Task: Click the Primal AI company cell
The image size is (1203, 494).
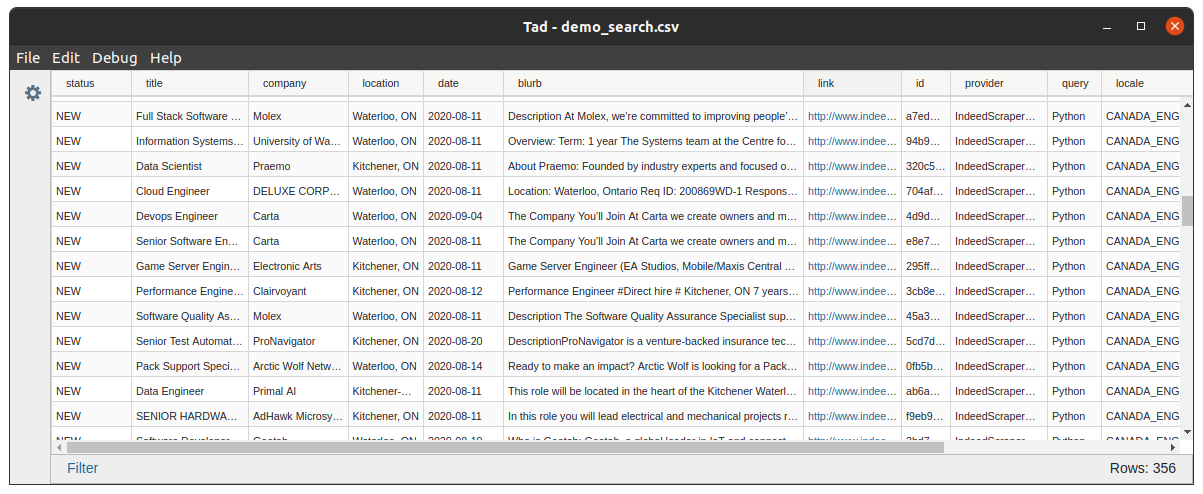Action: [x=298, y=391]
